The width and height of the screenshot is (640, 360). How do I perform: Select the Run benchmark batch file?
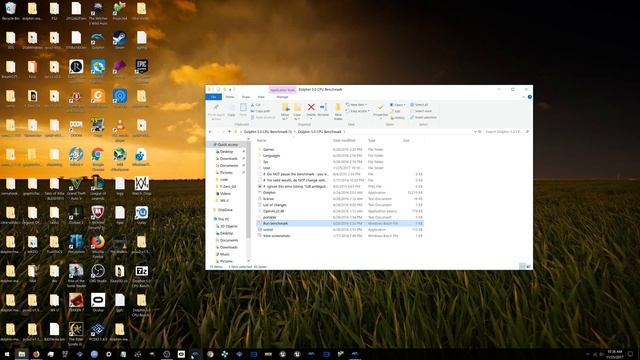(340, 224)
